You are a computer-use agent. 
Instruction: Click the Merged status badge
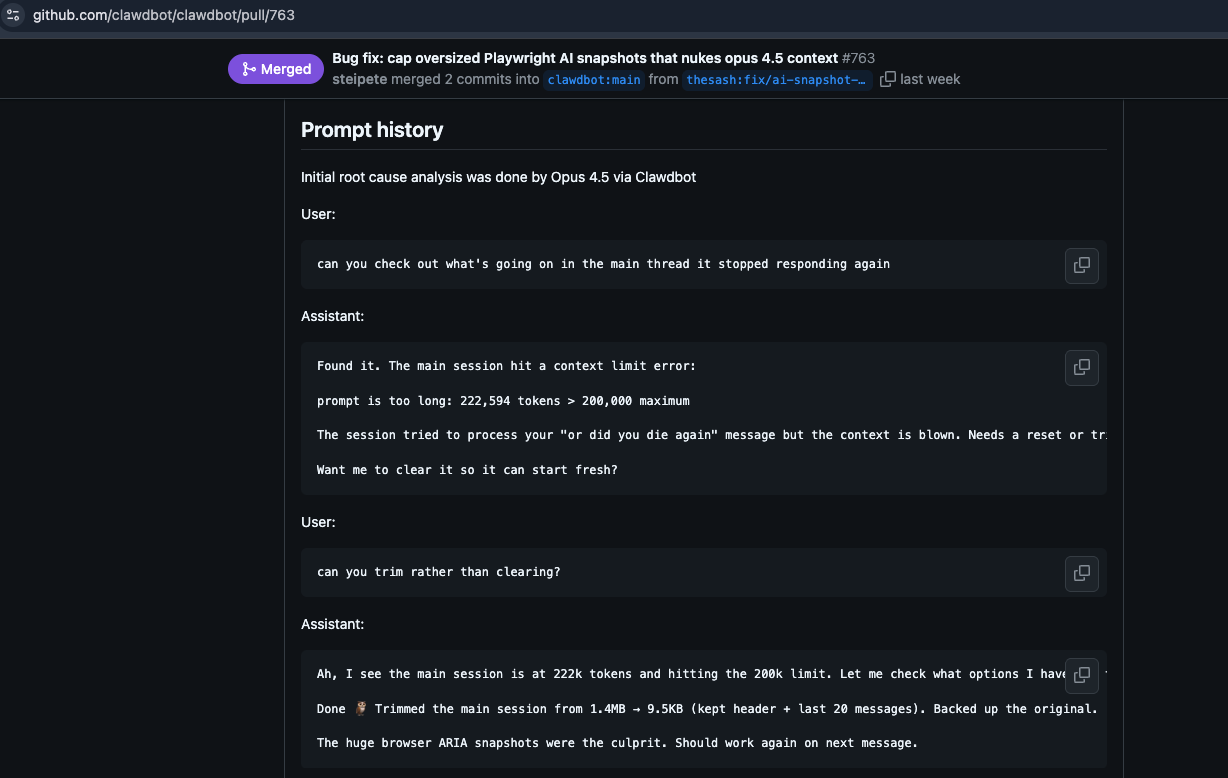point(275,68)
